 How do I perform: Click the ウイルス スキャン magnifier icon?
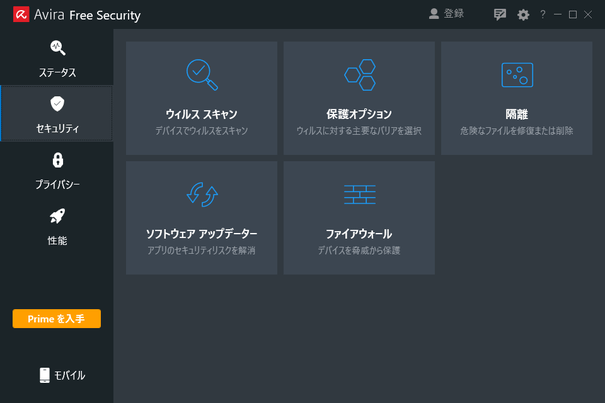[x=202, y=75]
